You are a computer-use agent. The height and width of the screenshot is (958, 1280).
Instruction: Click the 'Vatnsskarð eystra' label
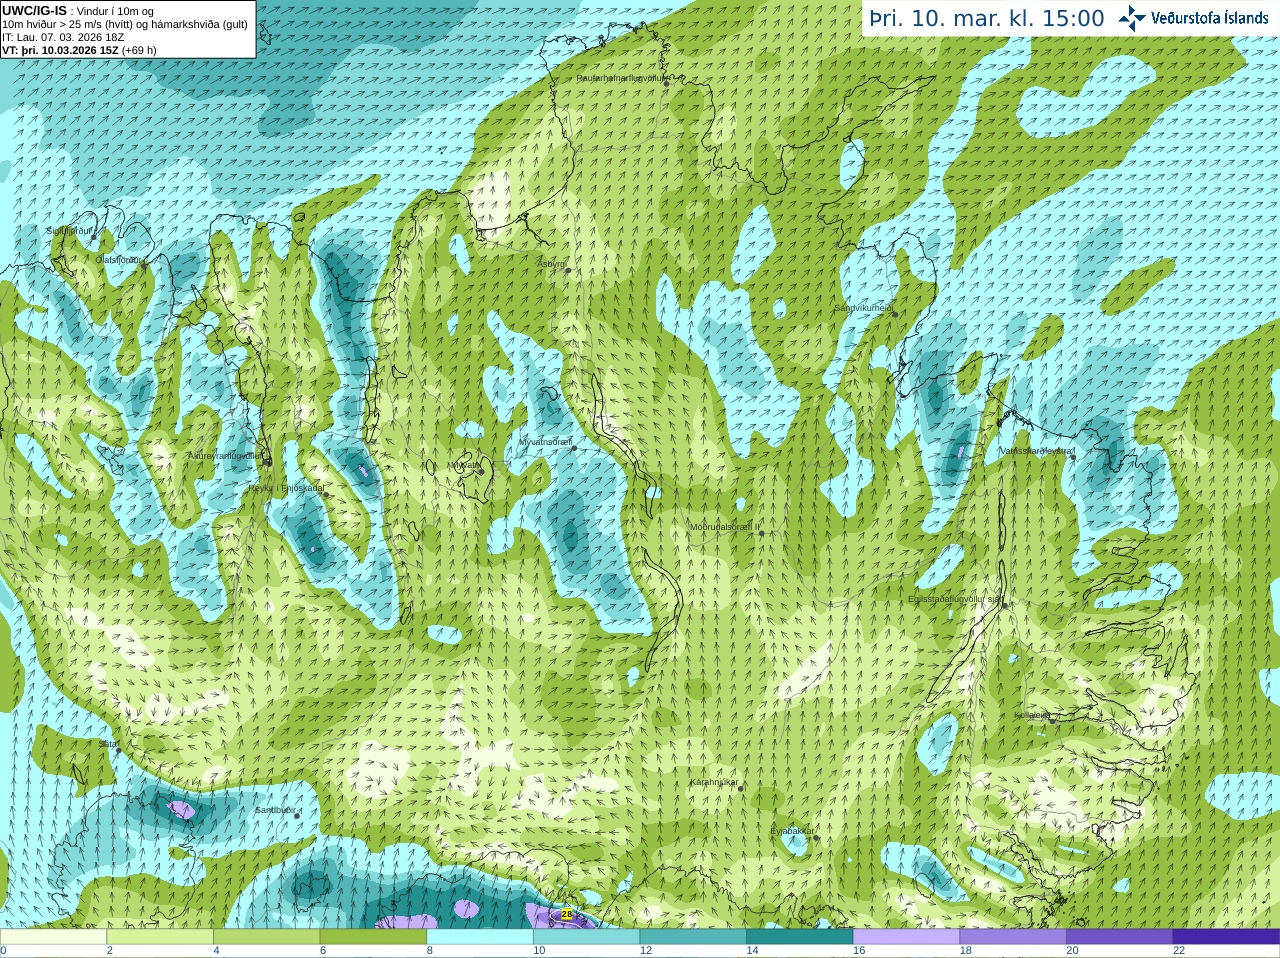pyautogui.click(x=1035, y=451)
